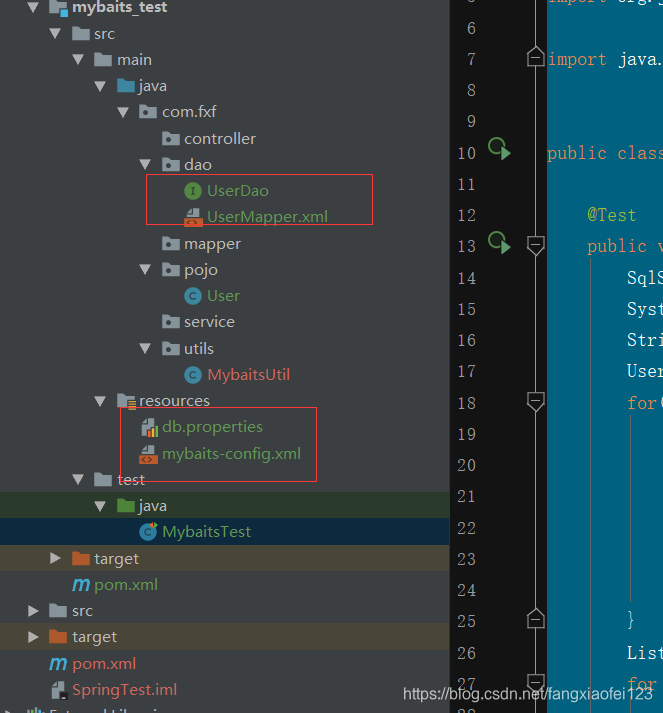Select SpringTest.iml file
Viewport: 663px width, 713px height.
pos(125,690)
